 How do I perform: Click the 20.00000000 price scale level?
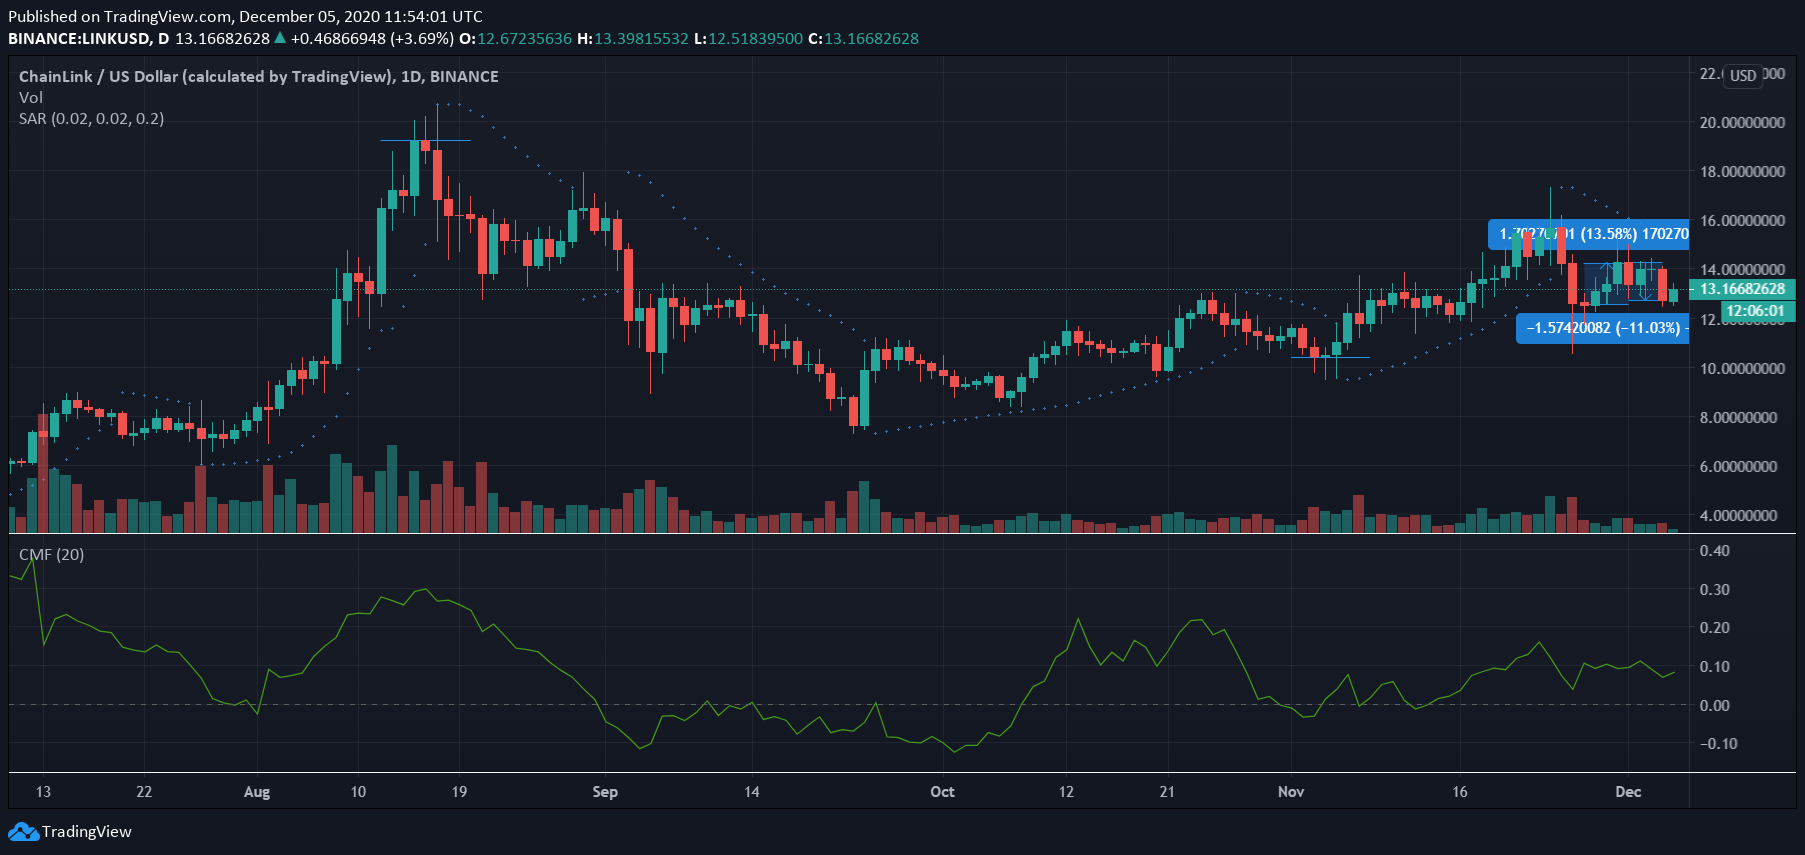[x=1742, y=122]
